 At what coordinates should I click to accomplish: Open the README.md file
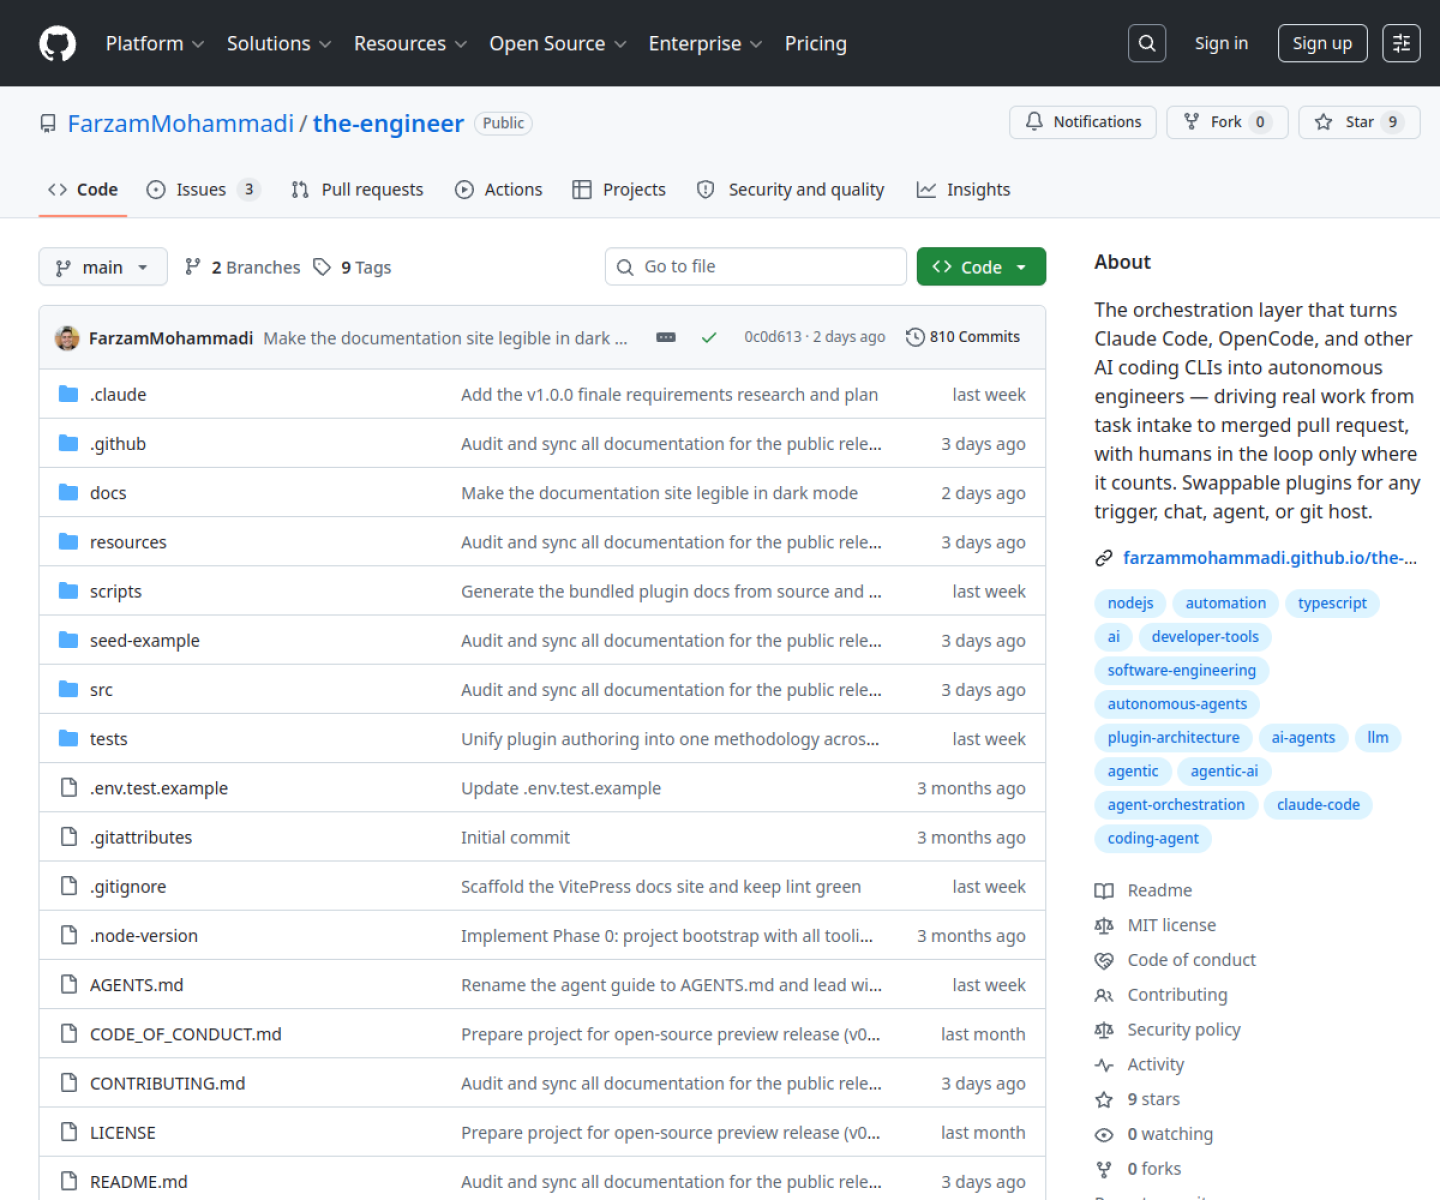click(x=139, y=1182)
